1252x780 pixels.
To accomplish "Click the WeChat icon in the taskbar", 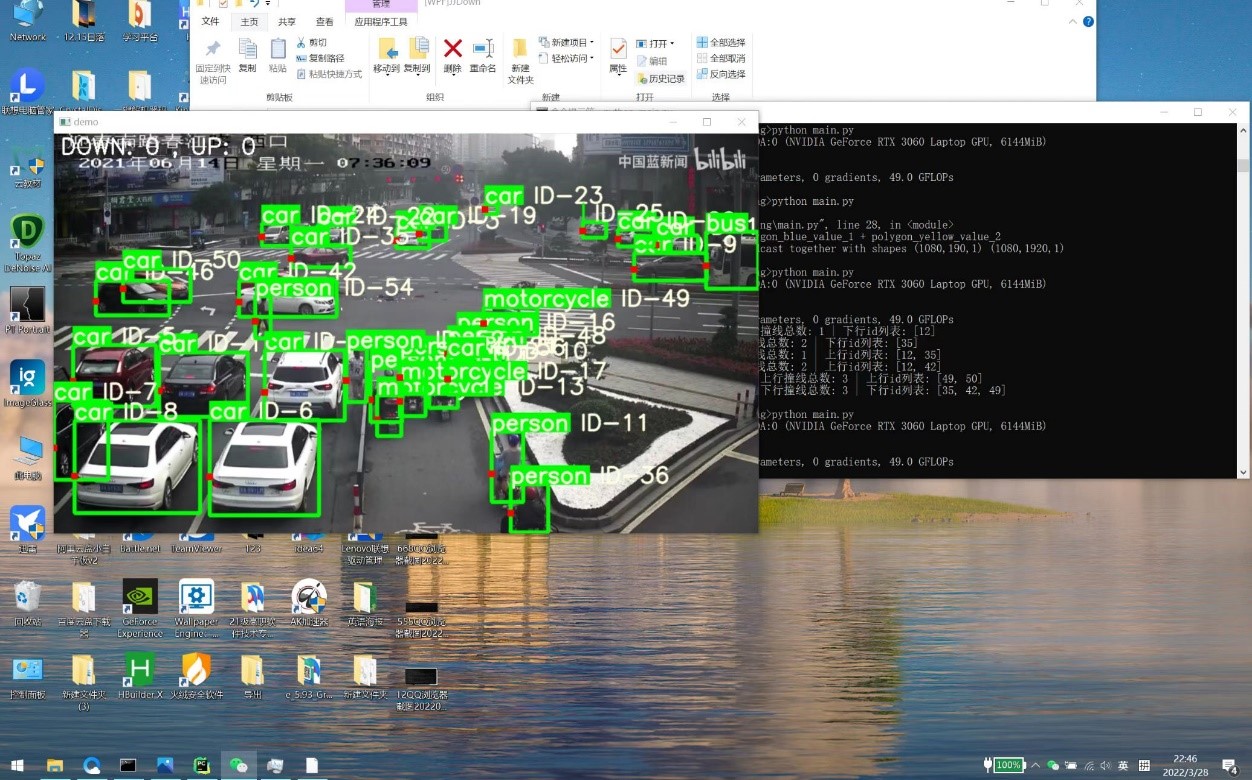I will pyautogui.click(x=238, y=765).
